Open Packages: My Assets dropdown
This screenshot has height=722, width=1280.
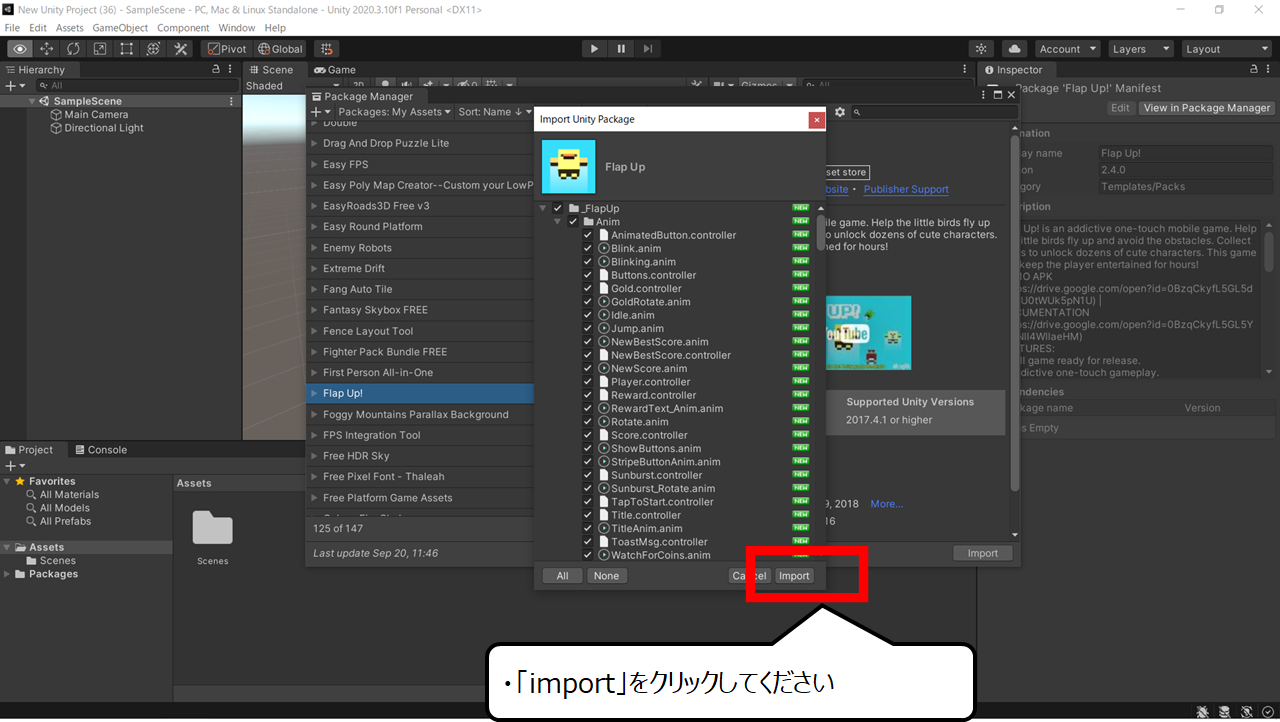[x=393, y=112]
